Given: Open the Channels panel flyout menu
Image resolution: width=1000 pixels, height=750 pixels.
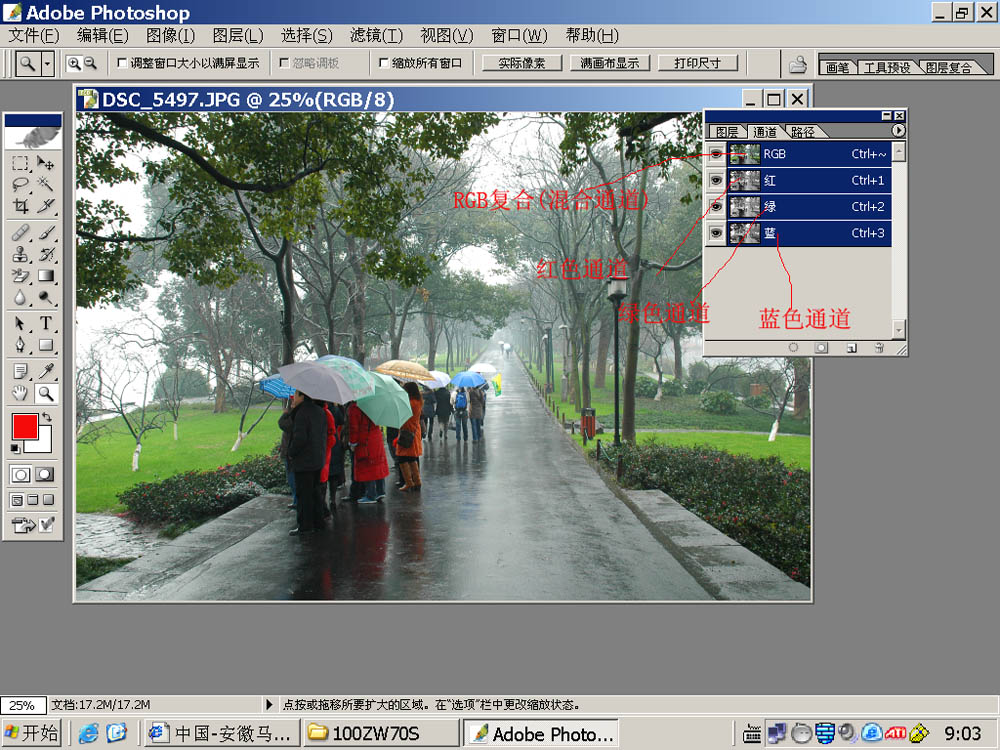Looking at the screenshot, I should pyautogui.click(x=898, y=131).
